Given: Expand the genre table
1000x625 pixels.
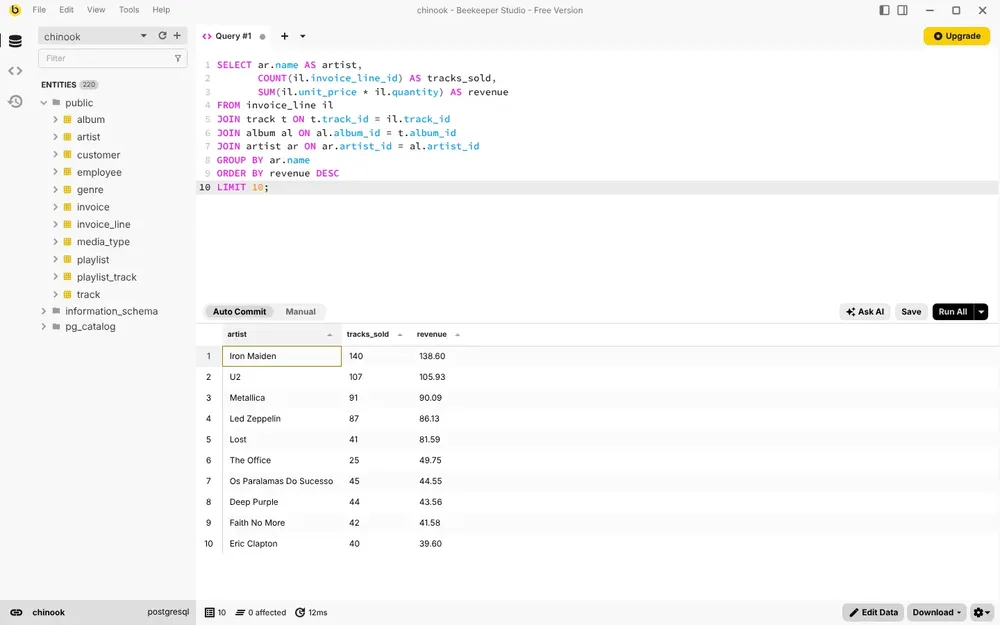Looking at the screenshot, I should point(55,189).
